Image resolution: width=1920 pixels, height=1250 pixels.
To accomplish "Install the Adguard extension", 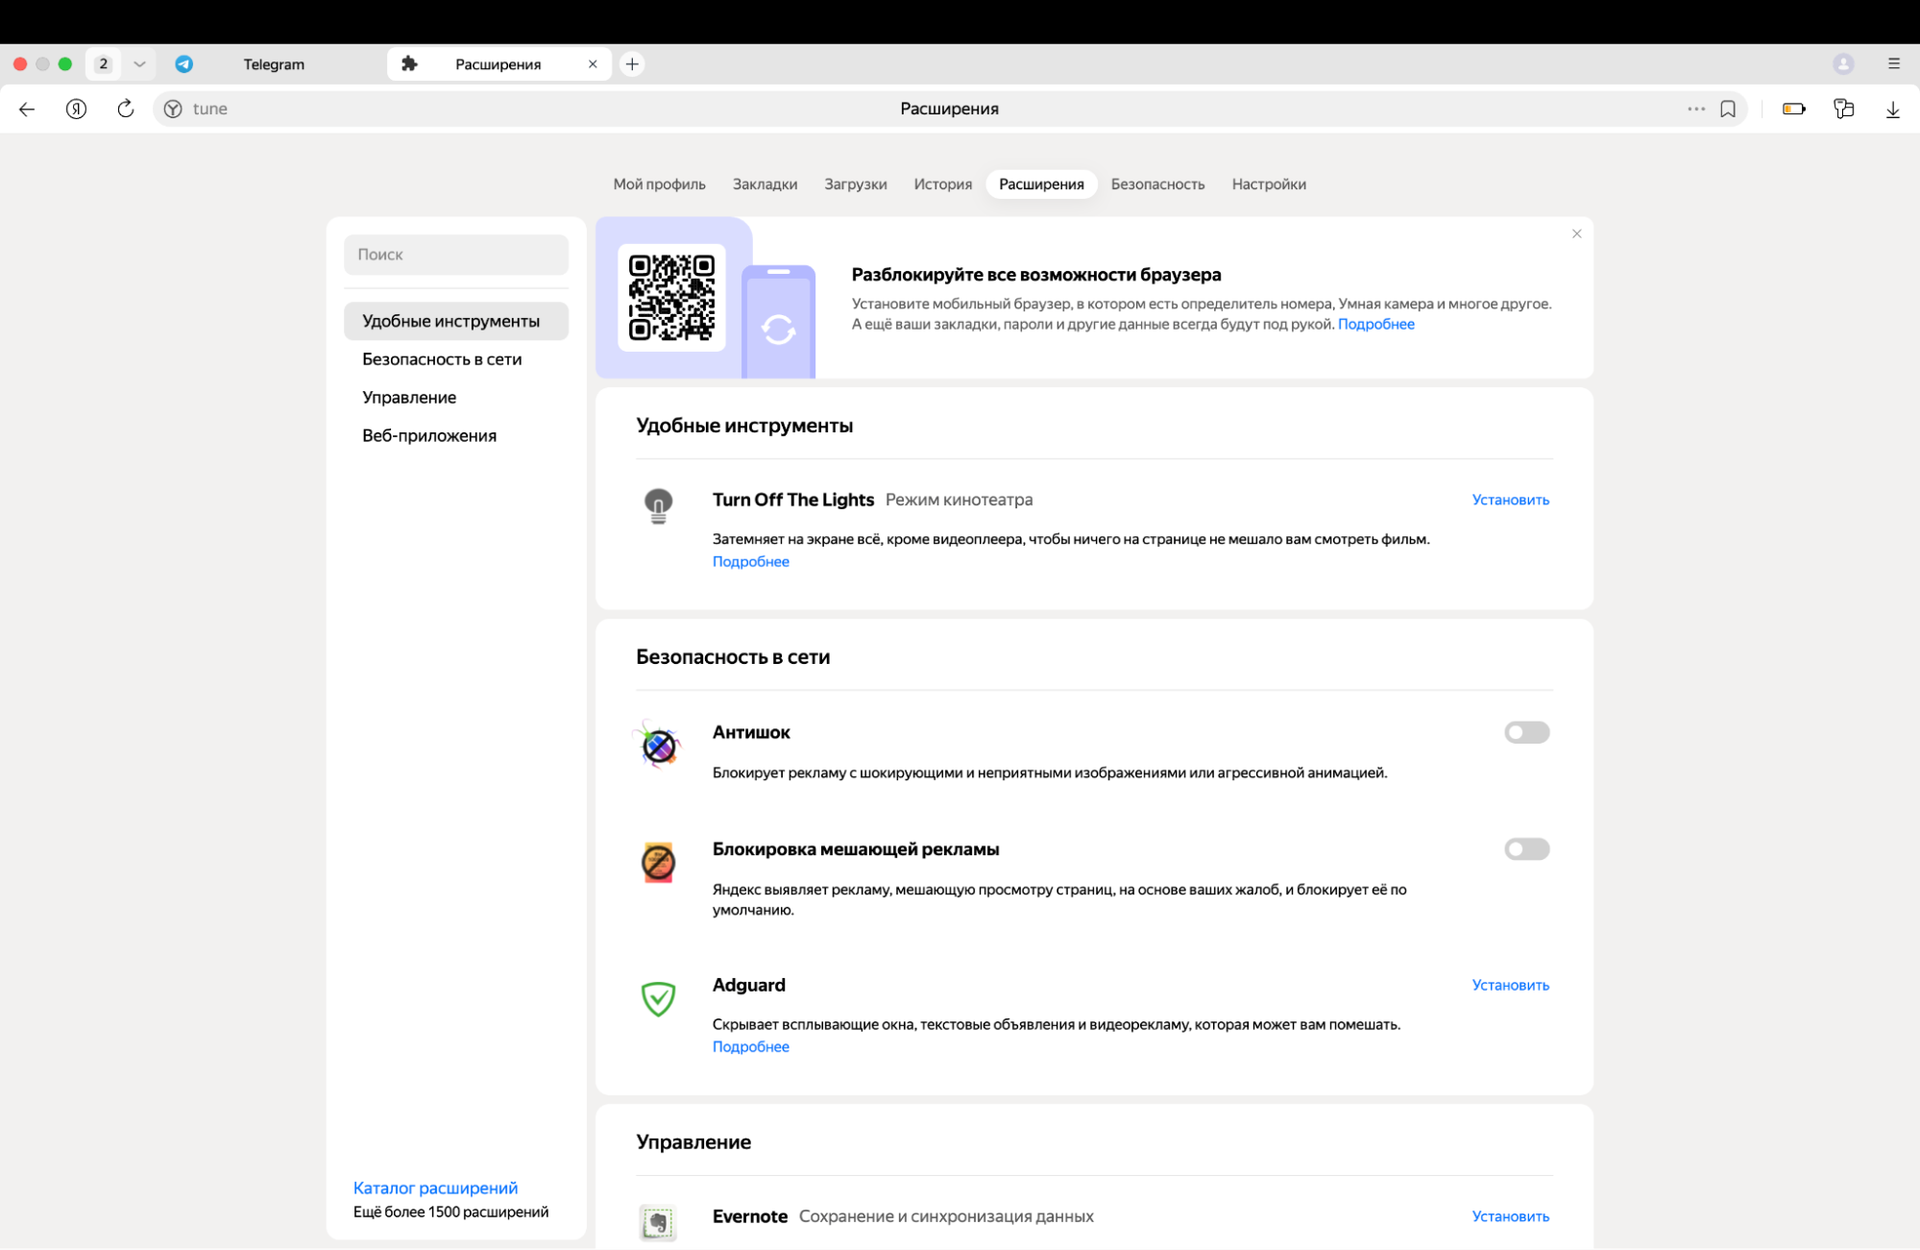I will (1510, 986).
